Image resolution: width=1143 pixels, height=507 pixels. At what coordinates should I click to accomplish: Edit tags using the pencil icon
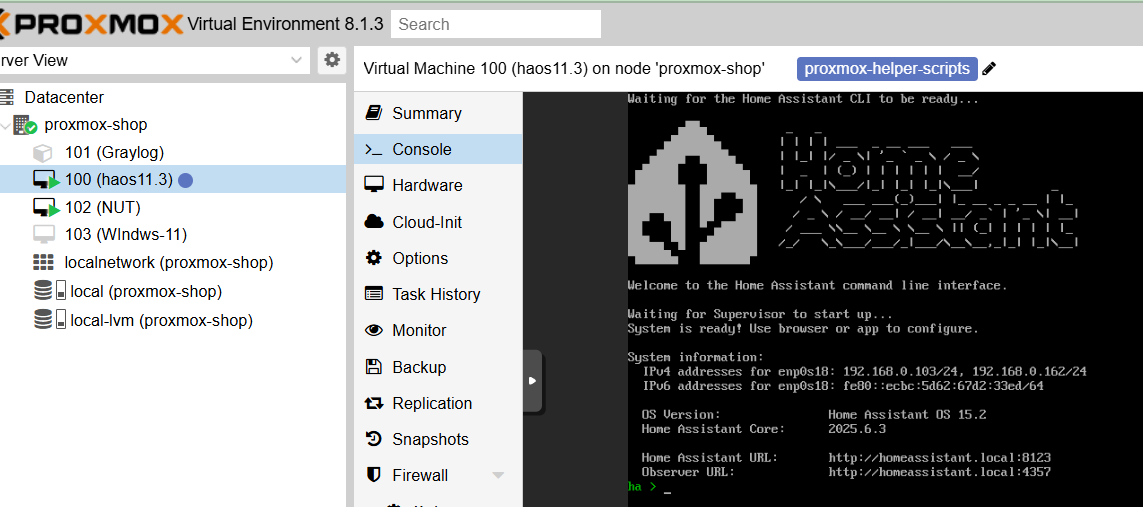point(988,69)
